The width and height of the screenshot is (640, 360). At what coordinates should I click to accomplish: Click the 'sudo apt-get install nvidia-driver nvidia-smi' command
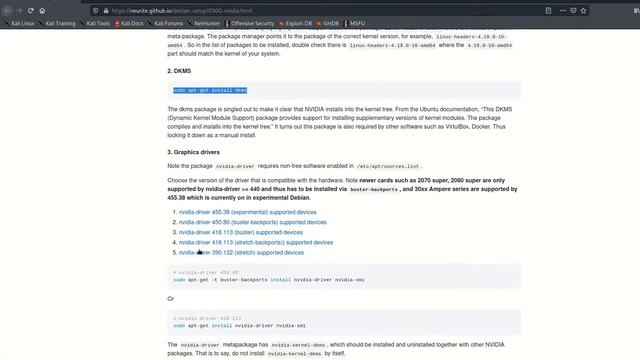click(x=239, y=326)
